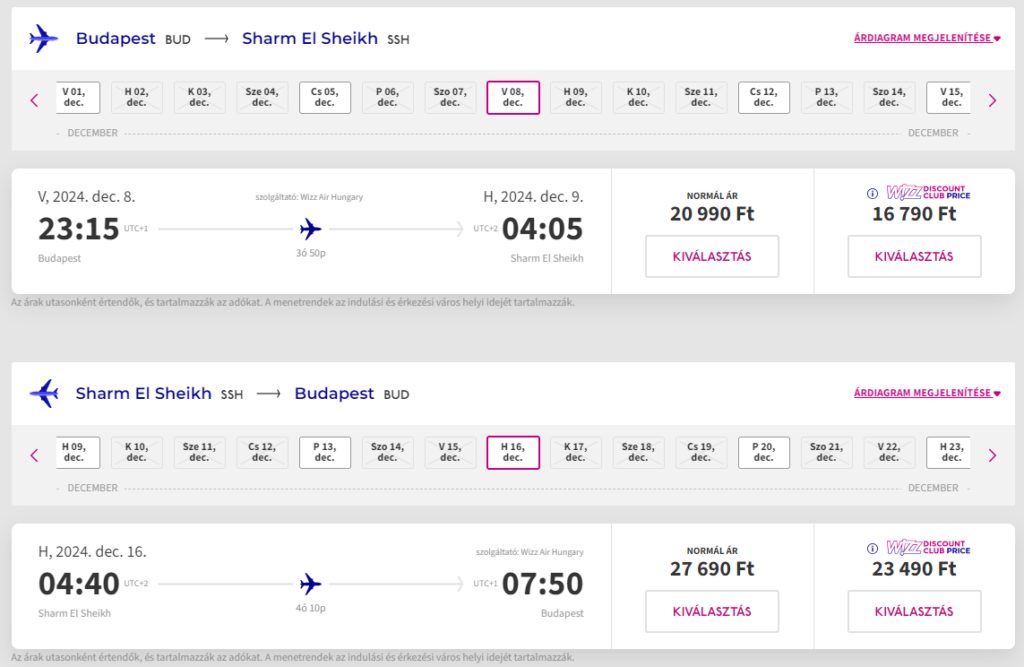Open the info icon beside return Wizz Discount Club price
This screenshot has height=667, width=1024.
click(872, 548)
